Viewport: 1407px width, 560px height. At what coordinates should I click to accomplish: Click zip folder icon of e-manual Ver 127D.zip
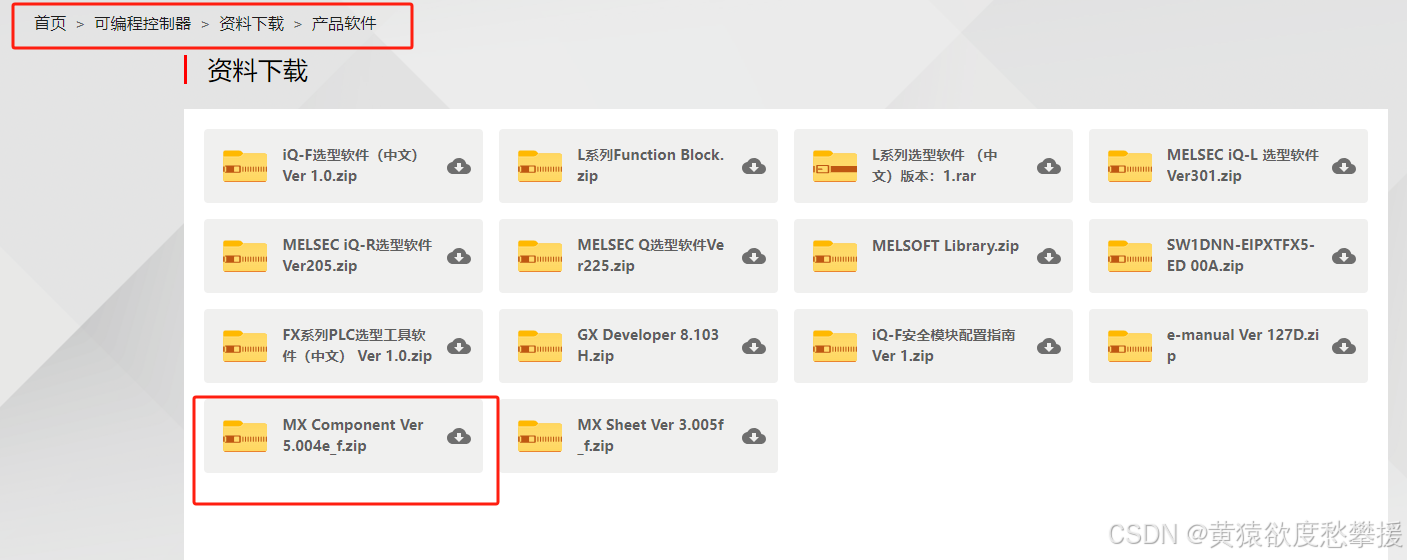(x=1130, y=346)
